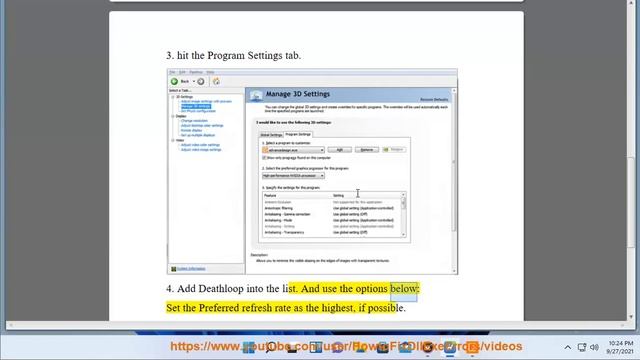This screenshot has width=640, height=360.
Task: Select 'Set PhysX configuration' tree item
Action: point(198,111)
